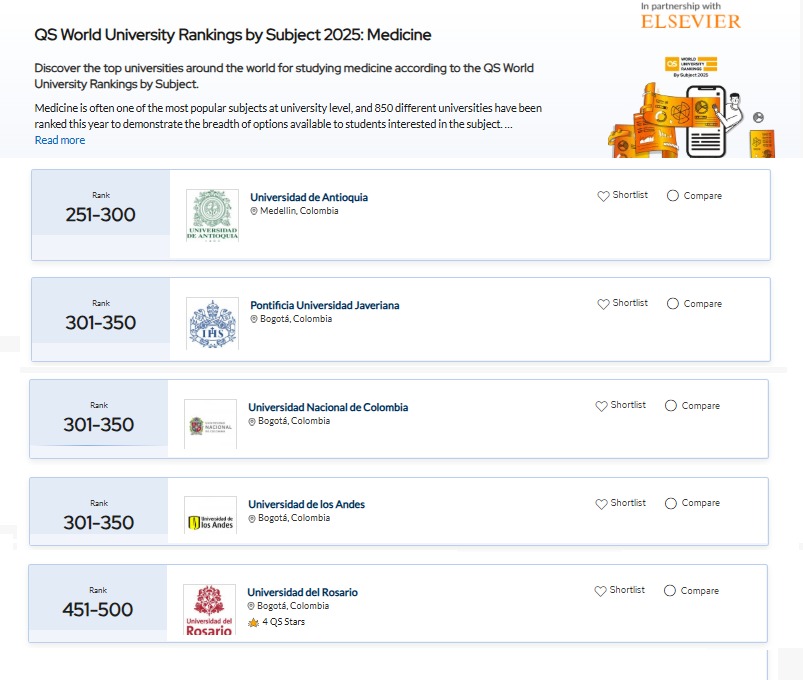
Task: Click the 4 QS Stars label
Action: pos(283,622)
